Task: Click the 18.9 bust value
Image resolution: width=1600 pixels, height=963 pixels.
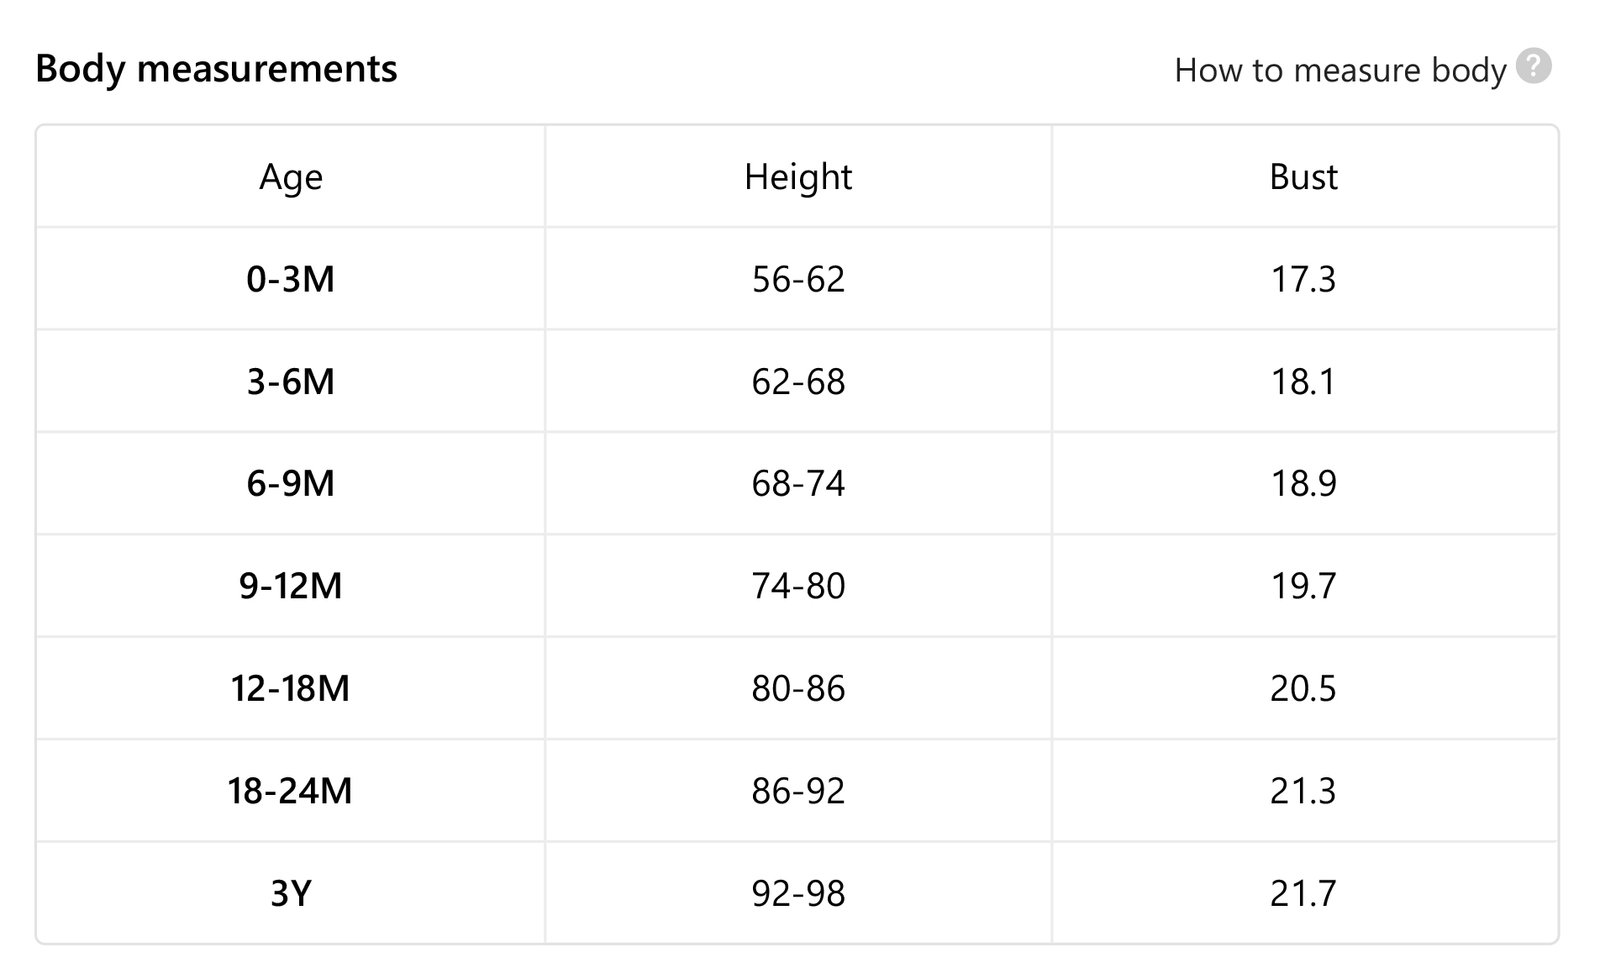Action: pos(1303,483)
